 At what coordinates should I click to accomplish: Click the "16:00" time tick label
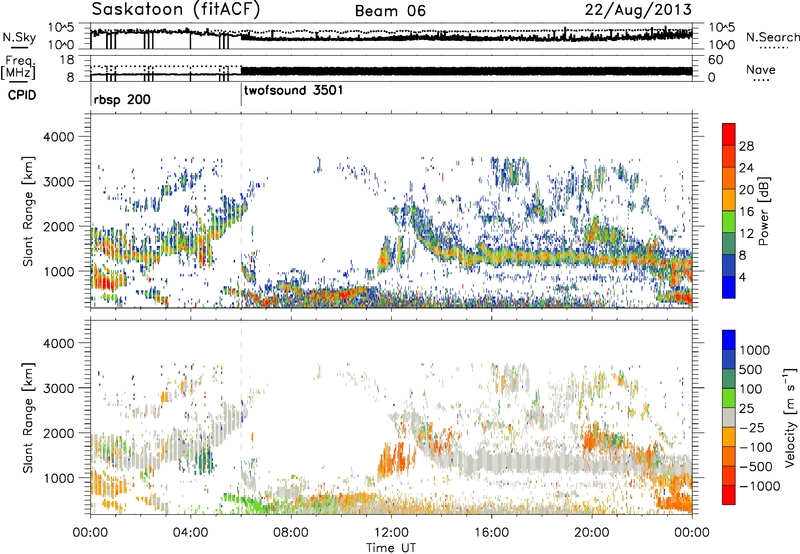click(491, 533)
